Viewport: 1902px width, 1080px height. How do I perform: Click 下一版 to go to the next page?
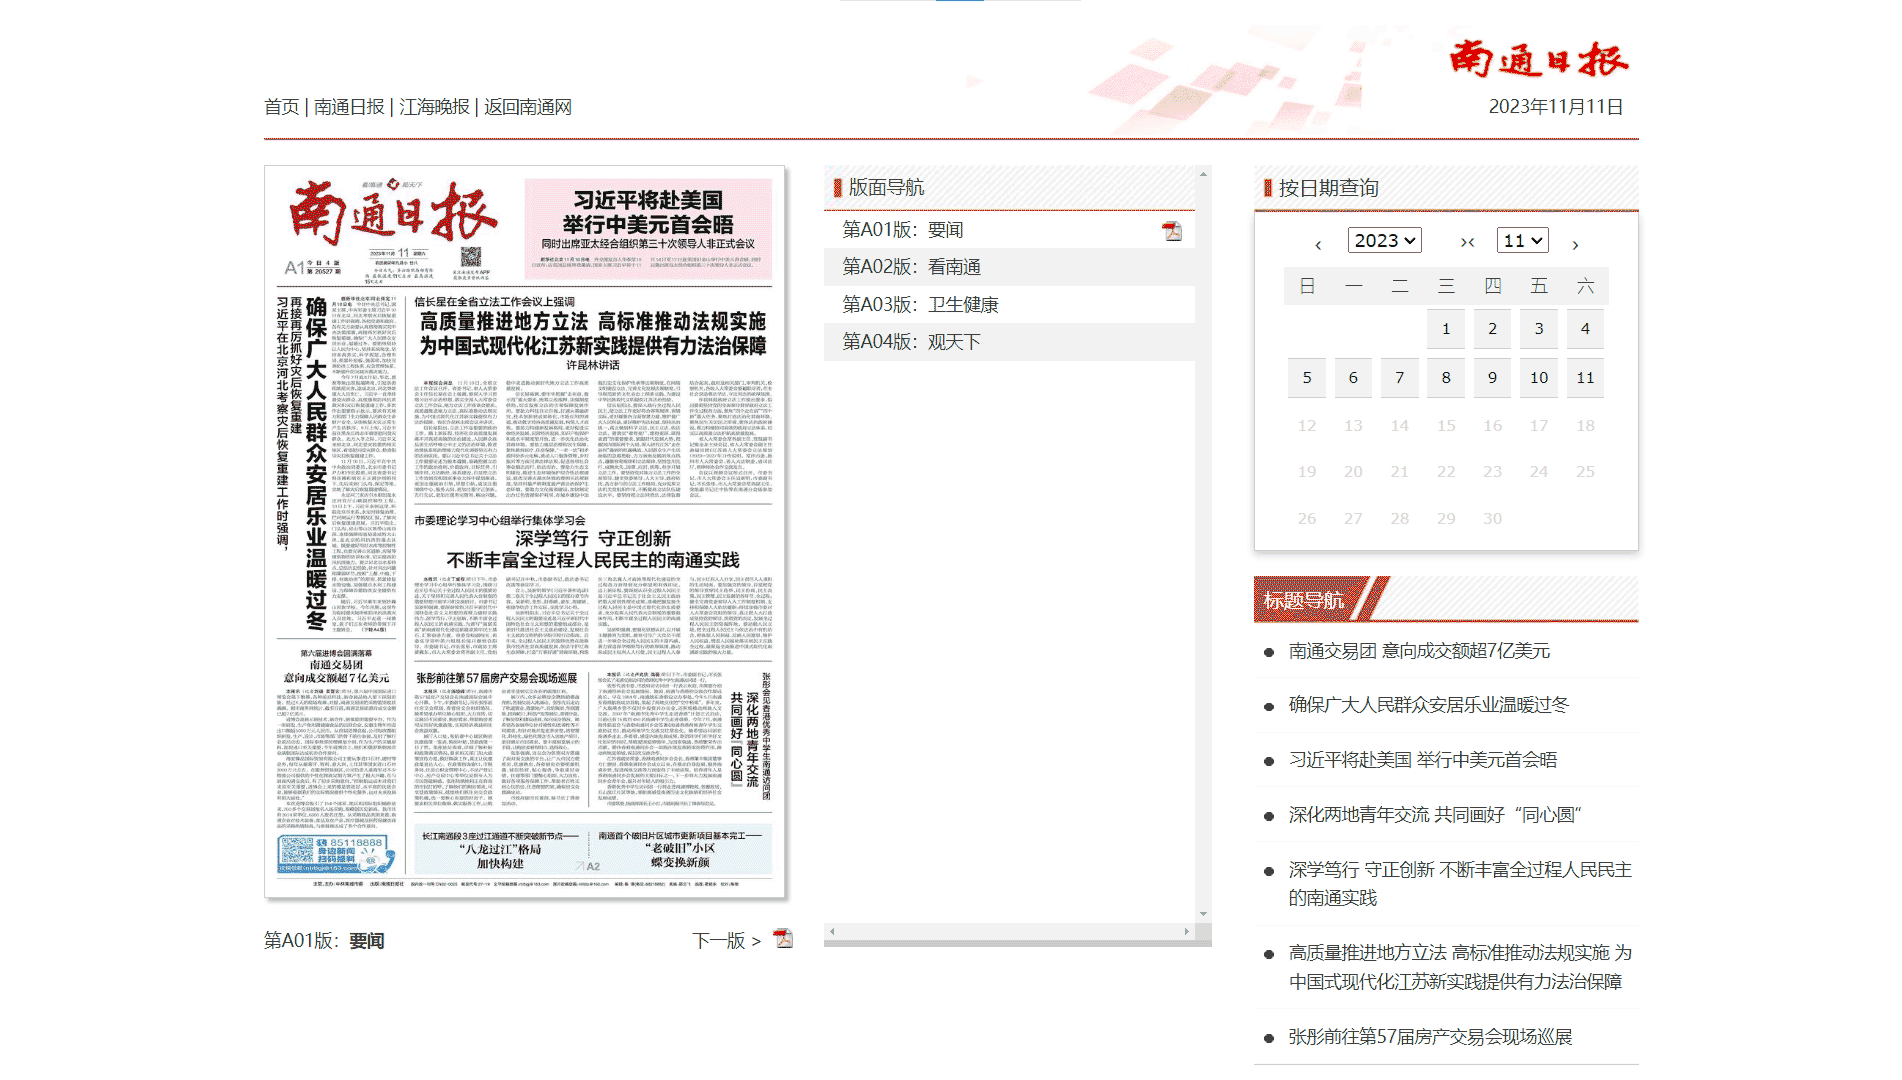point(727,941)
